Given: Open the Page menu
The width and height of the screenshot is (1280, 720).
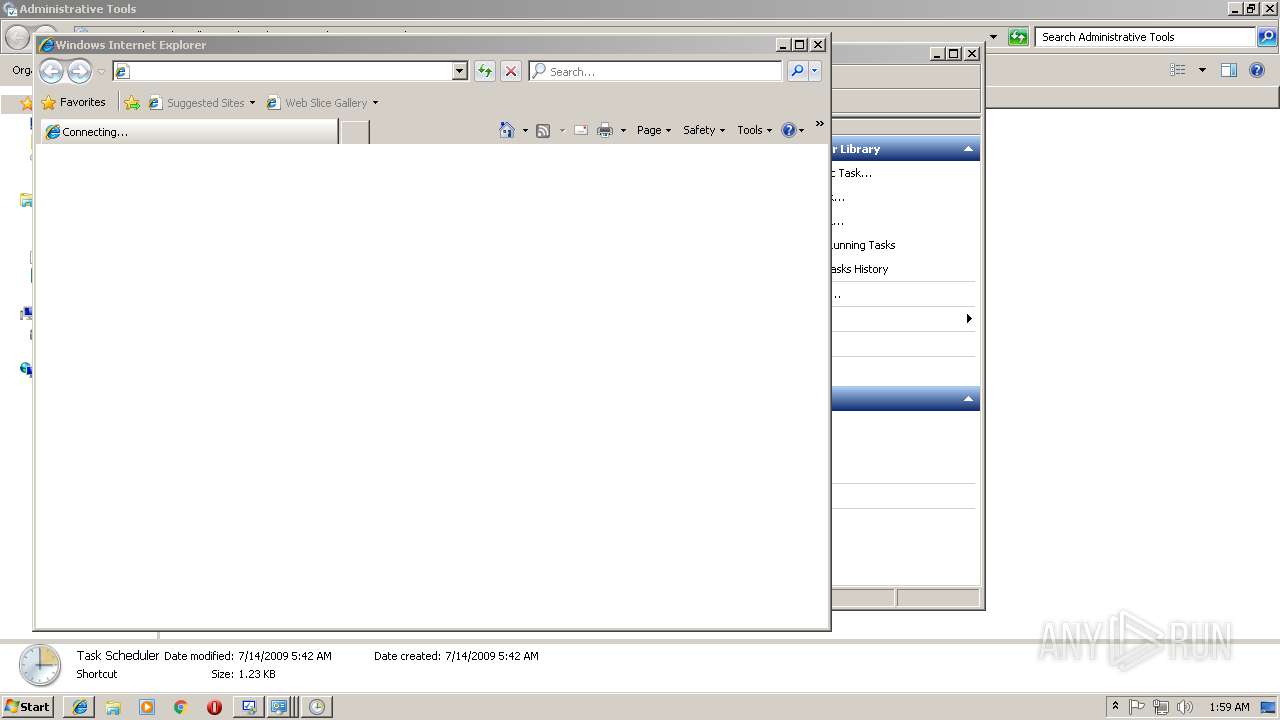Looking at the screenshot, I should coord(654,130).
